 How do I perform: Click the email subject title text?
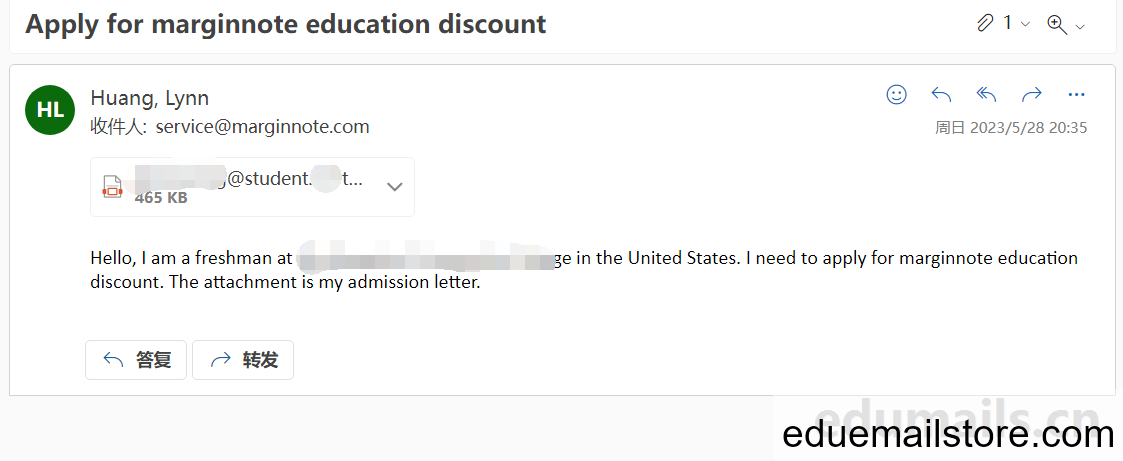286,24
